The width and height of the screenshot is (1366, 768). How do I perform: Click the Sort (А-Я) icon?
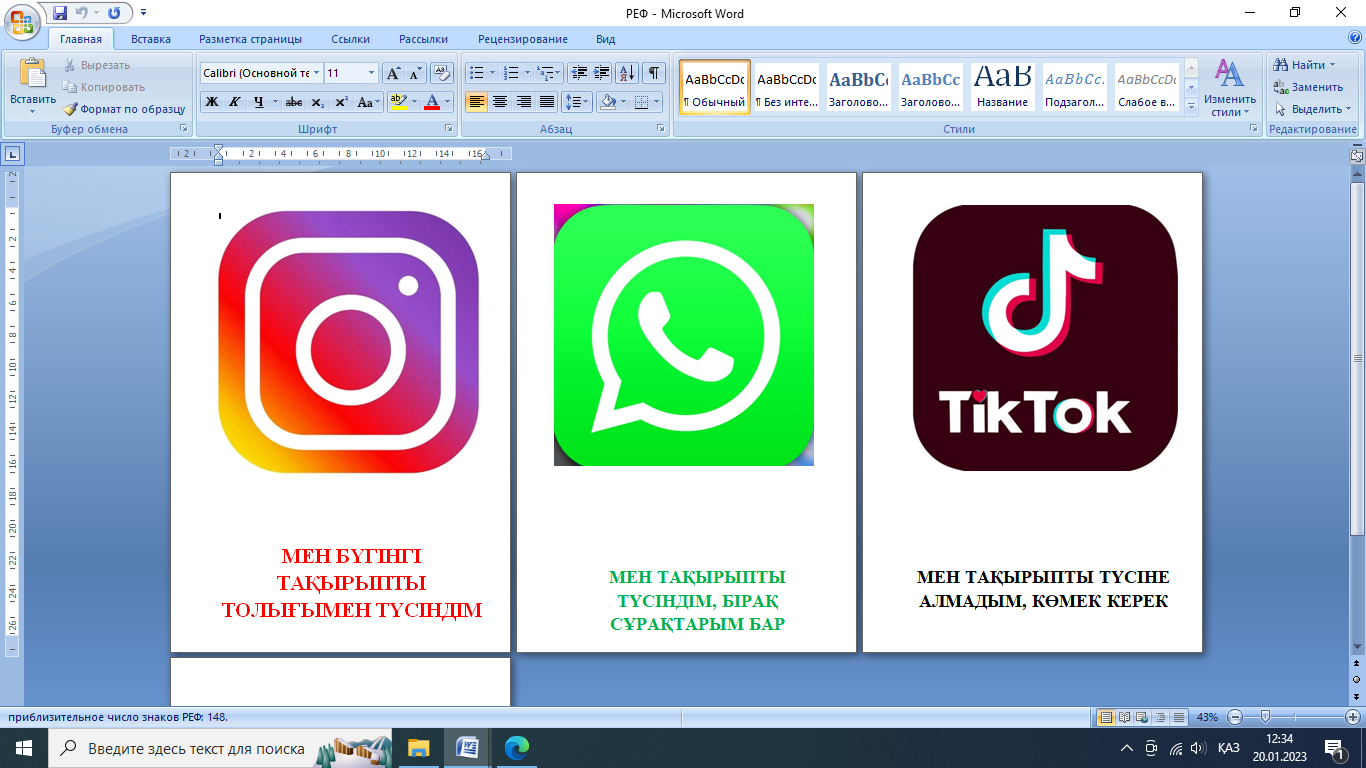click(627, 73)
